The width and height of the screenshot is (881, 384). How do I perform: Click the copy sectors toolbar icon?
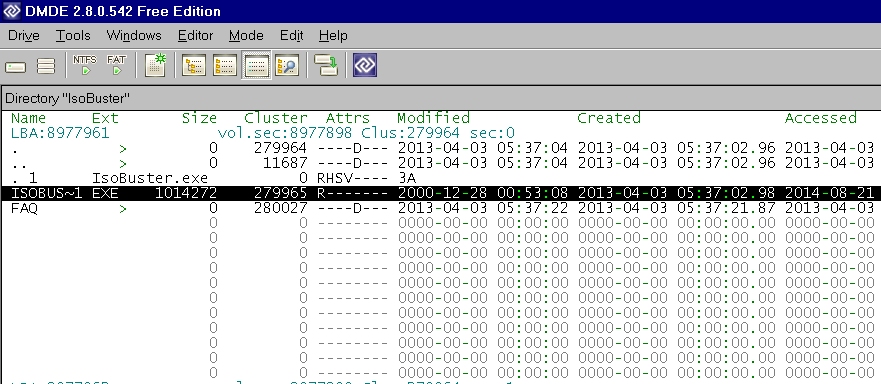(326, 65)
